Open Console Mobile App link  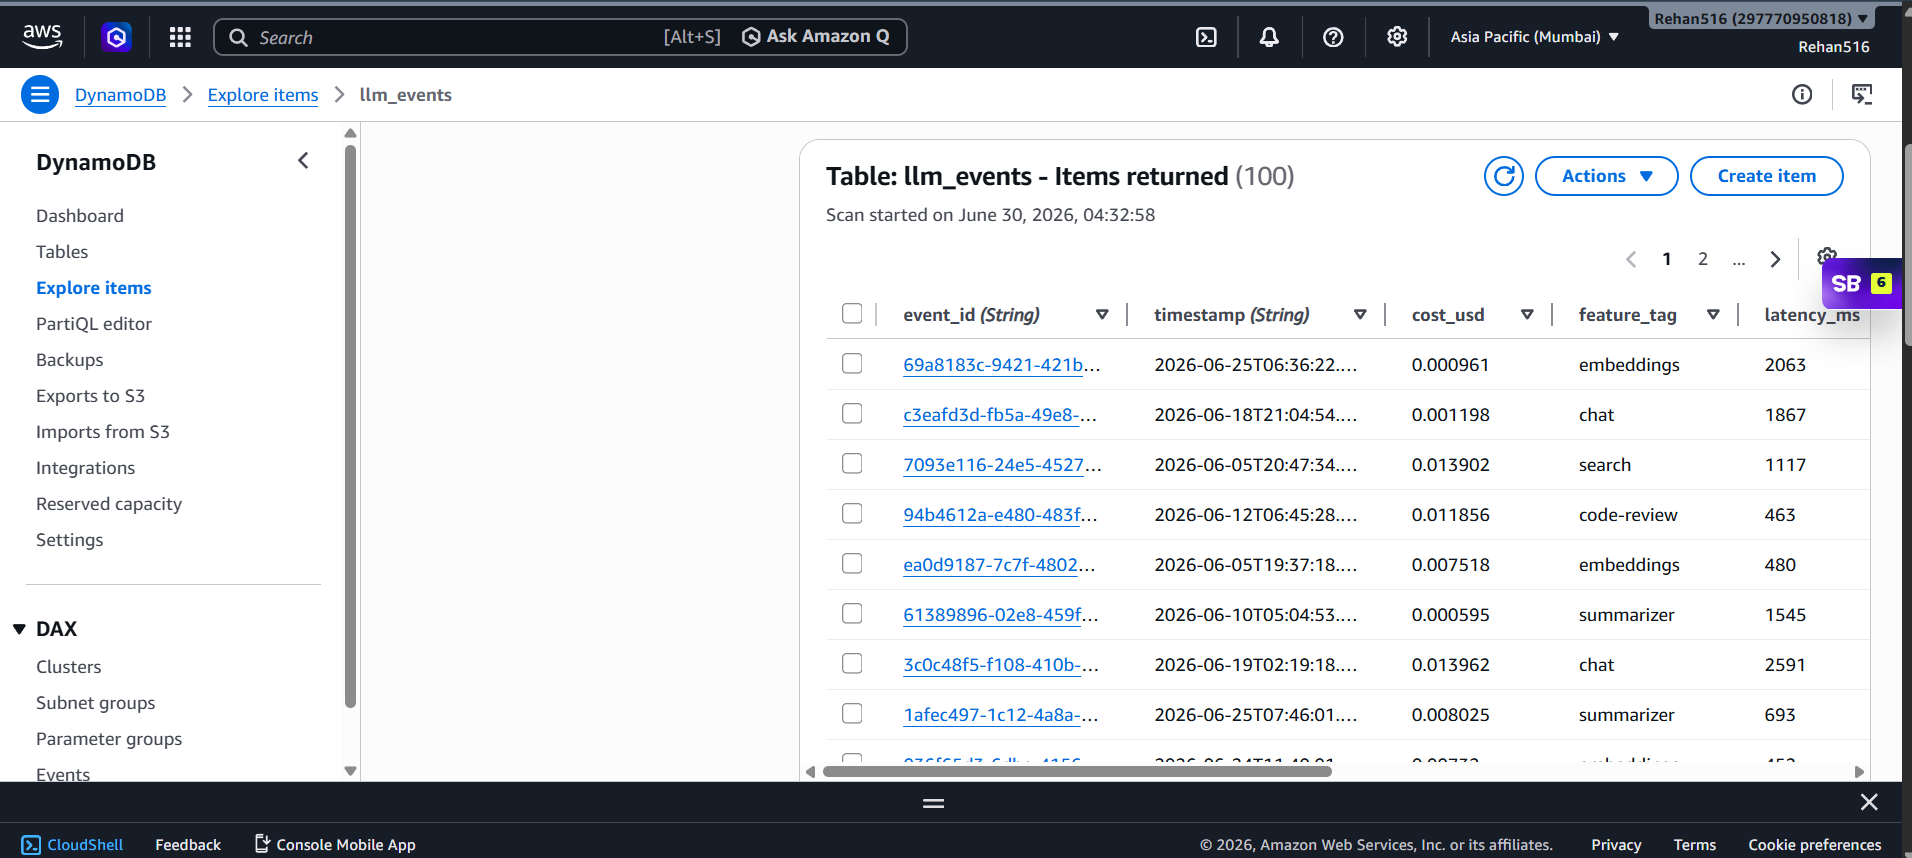pyautogui.click(x=335, y=845)
